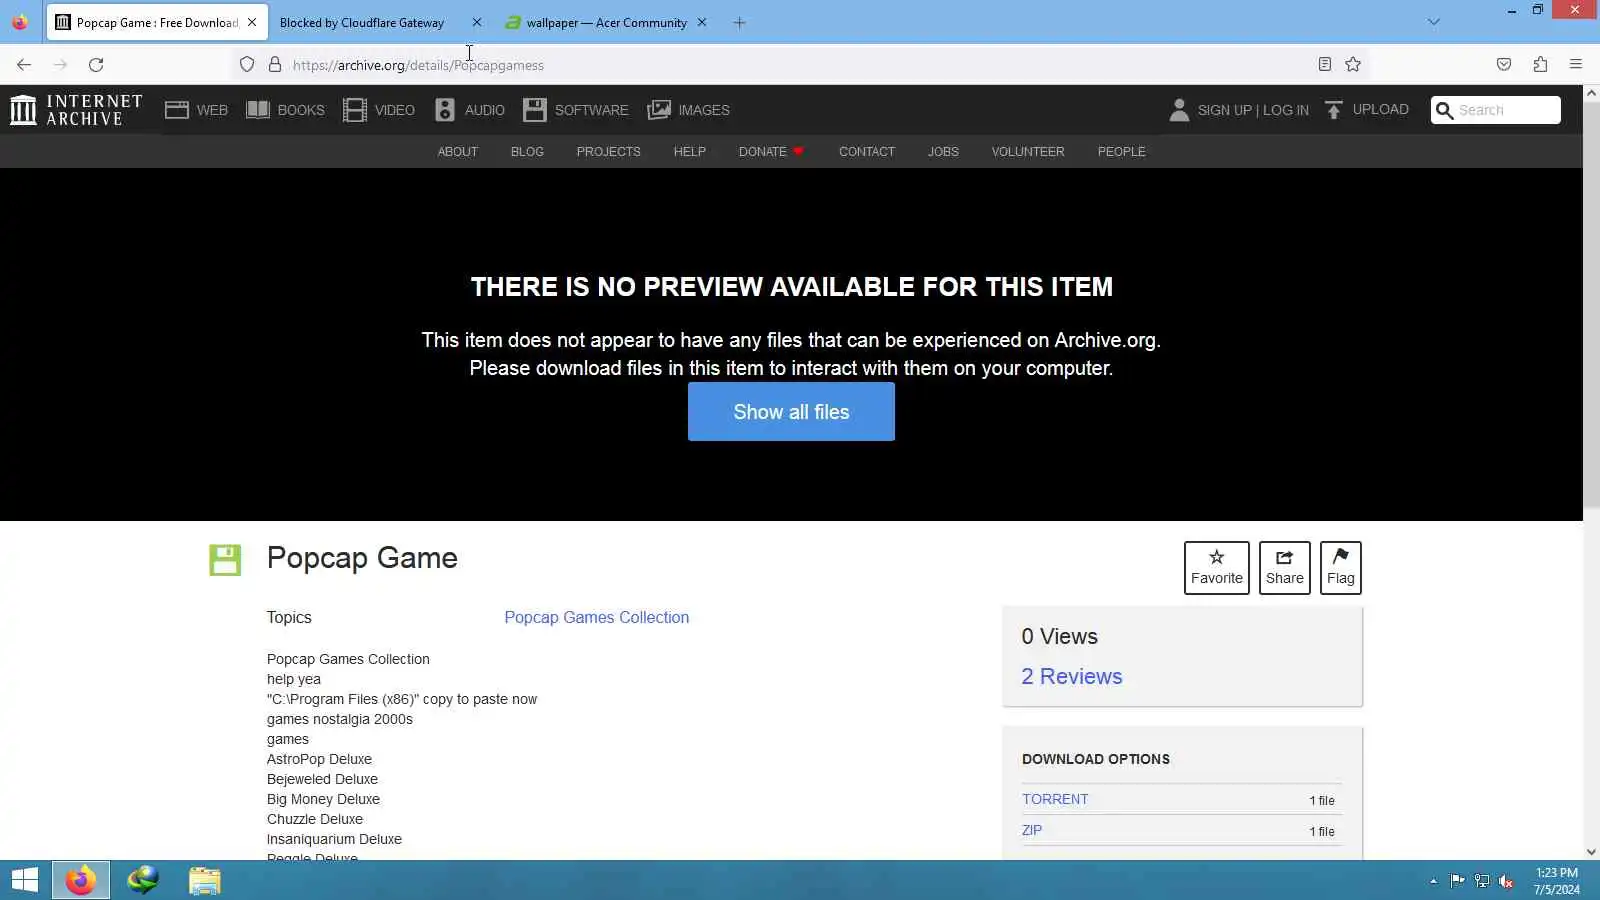1600x900 pixels.
Task: Open the BLOG menu item
Action: 527,152
